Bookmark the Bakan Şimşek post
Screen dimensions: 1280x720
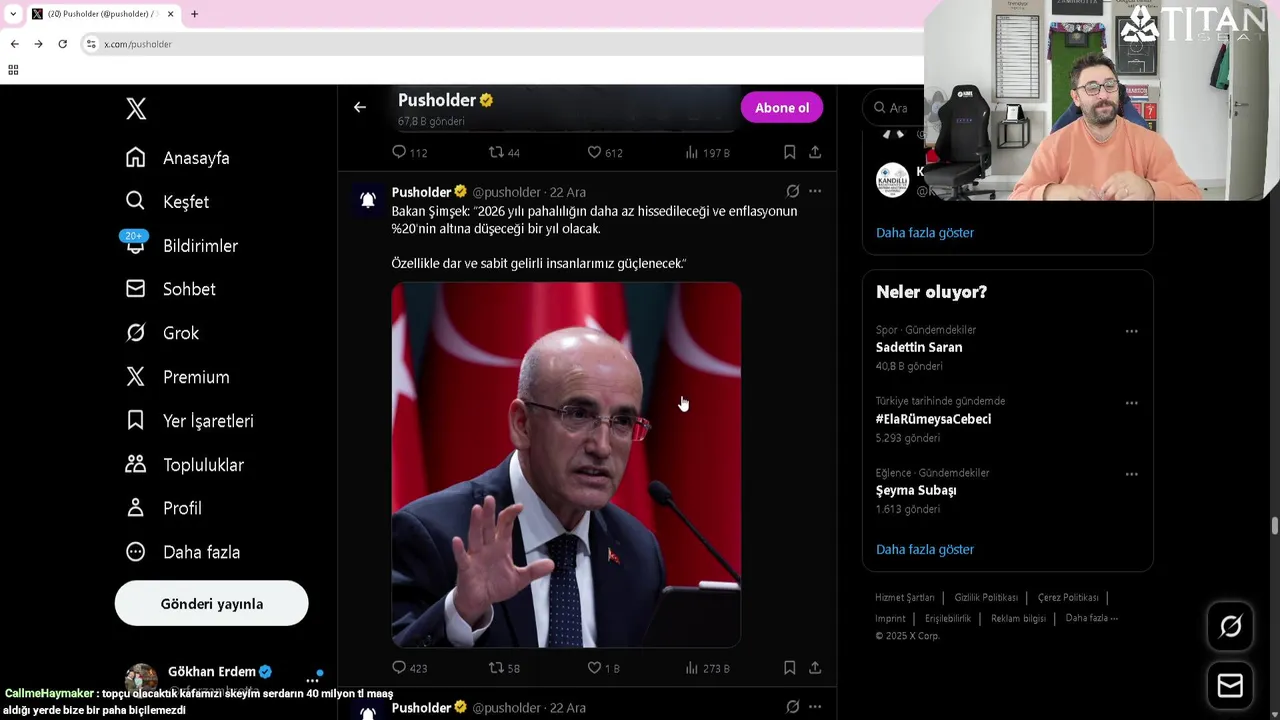[789, 667]
